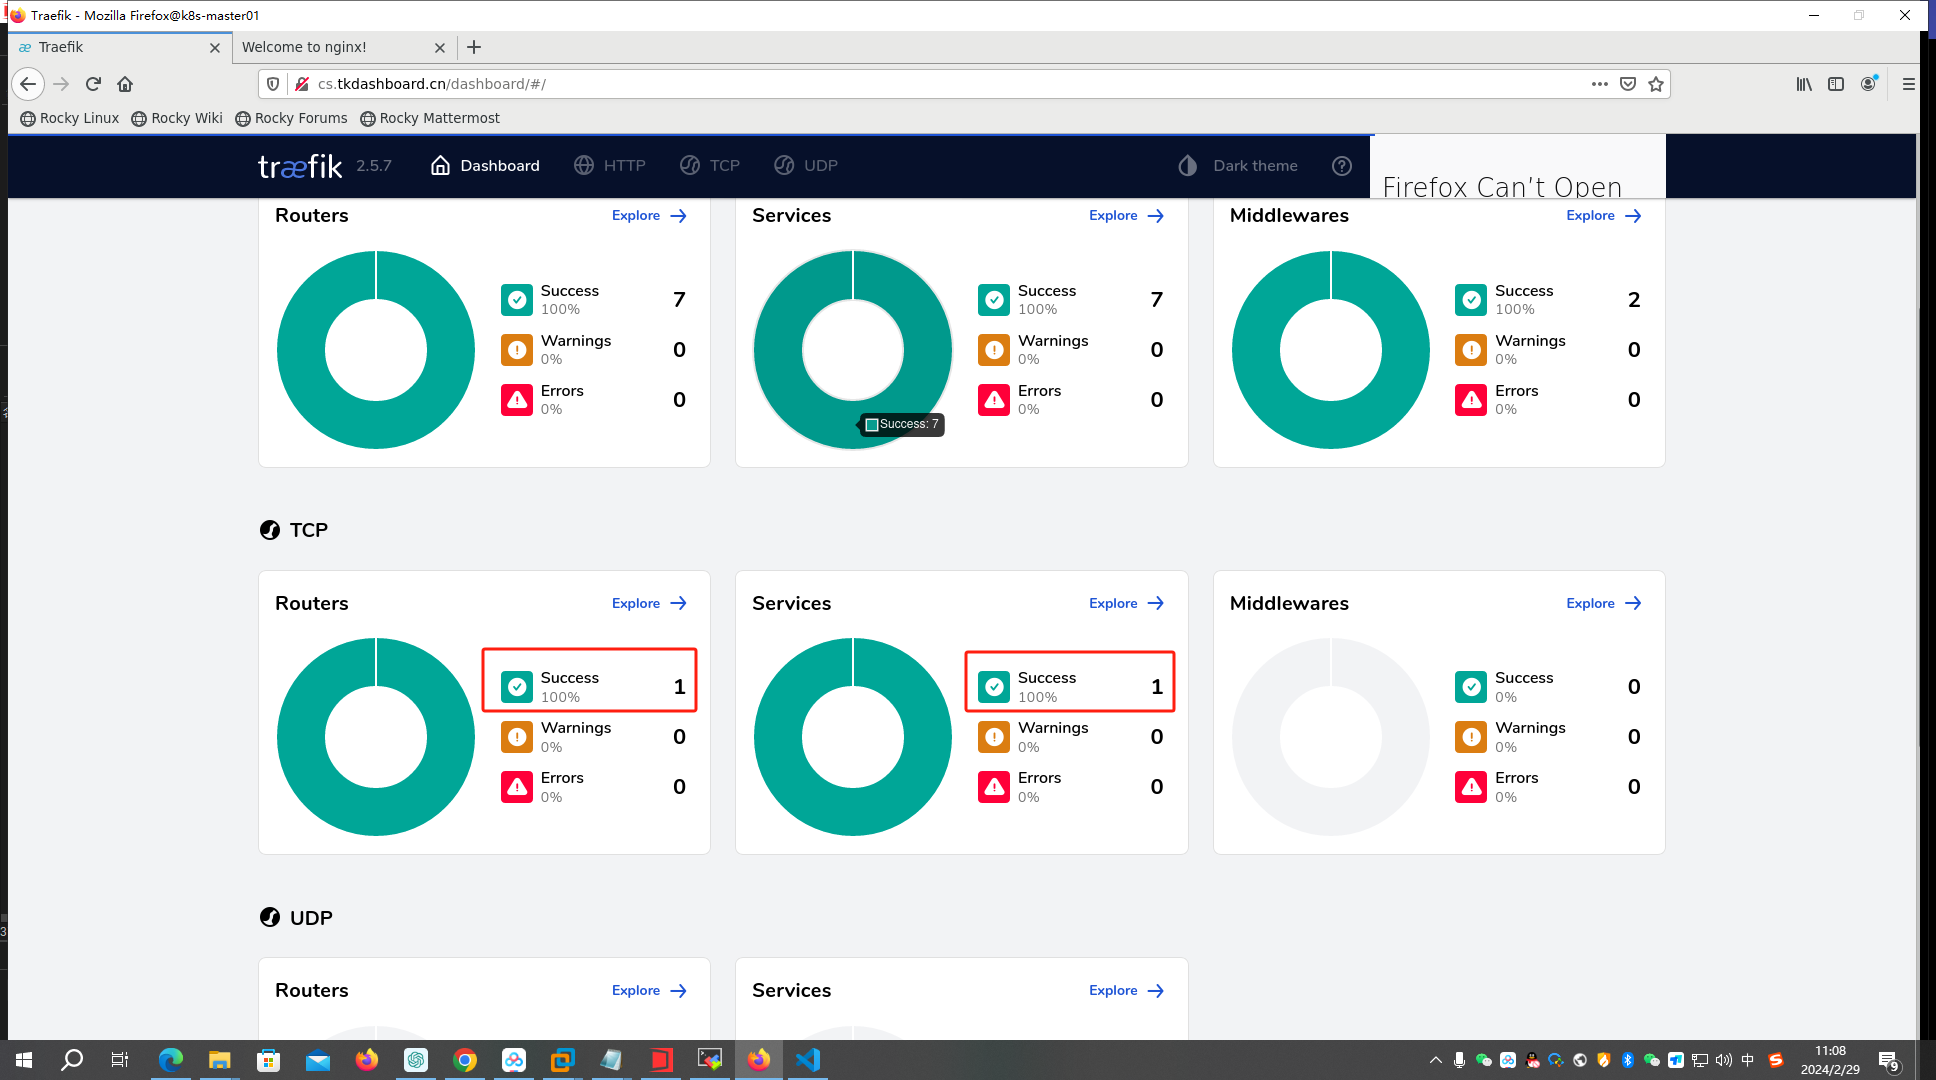Go to the HTTP section in navbar
The width and height of the screenshot is (1936, 1080).
[x=610, y=166]
